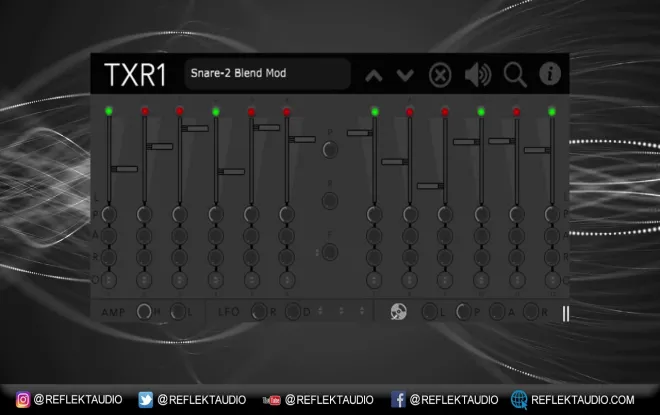660x415 pixels.
Task: Open the magnifying glass search
Action: (515, 75)
